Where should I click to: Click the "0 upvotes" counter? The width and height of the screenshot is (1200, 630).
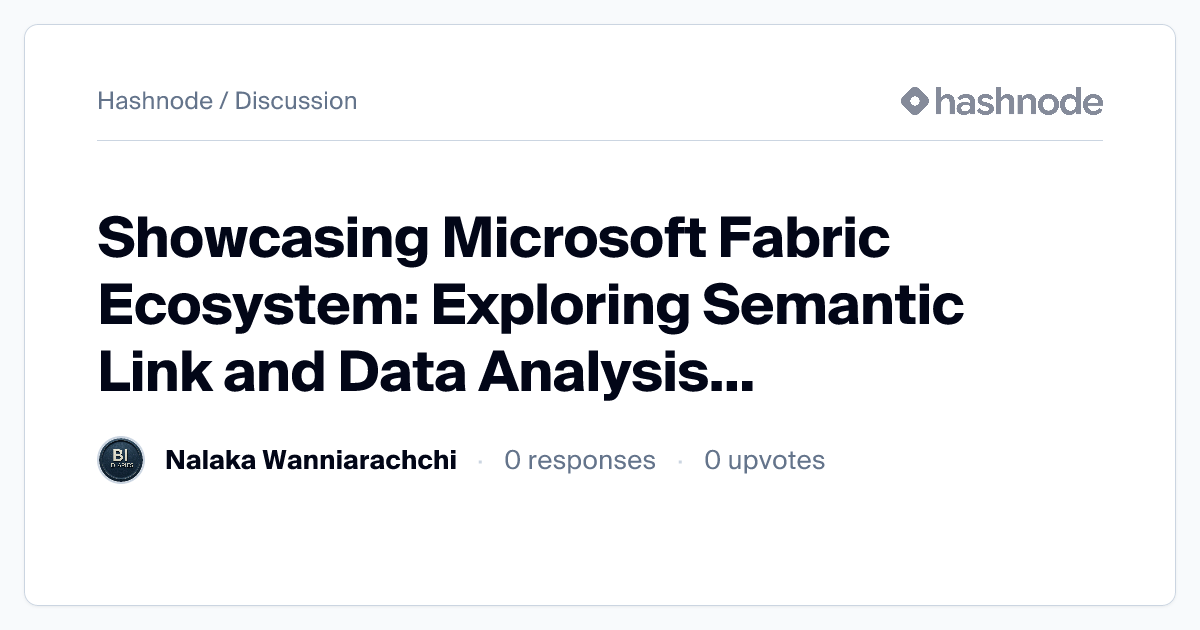click(765, 460)
